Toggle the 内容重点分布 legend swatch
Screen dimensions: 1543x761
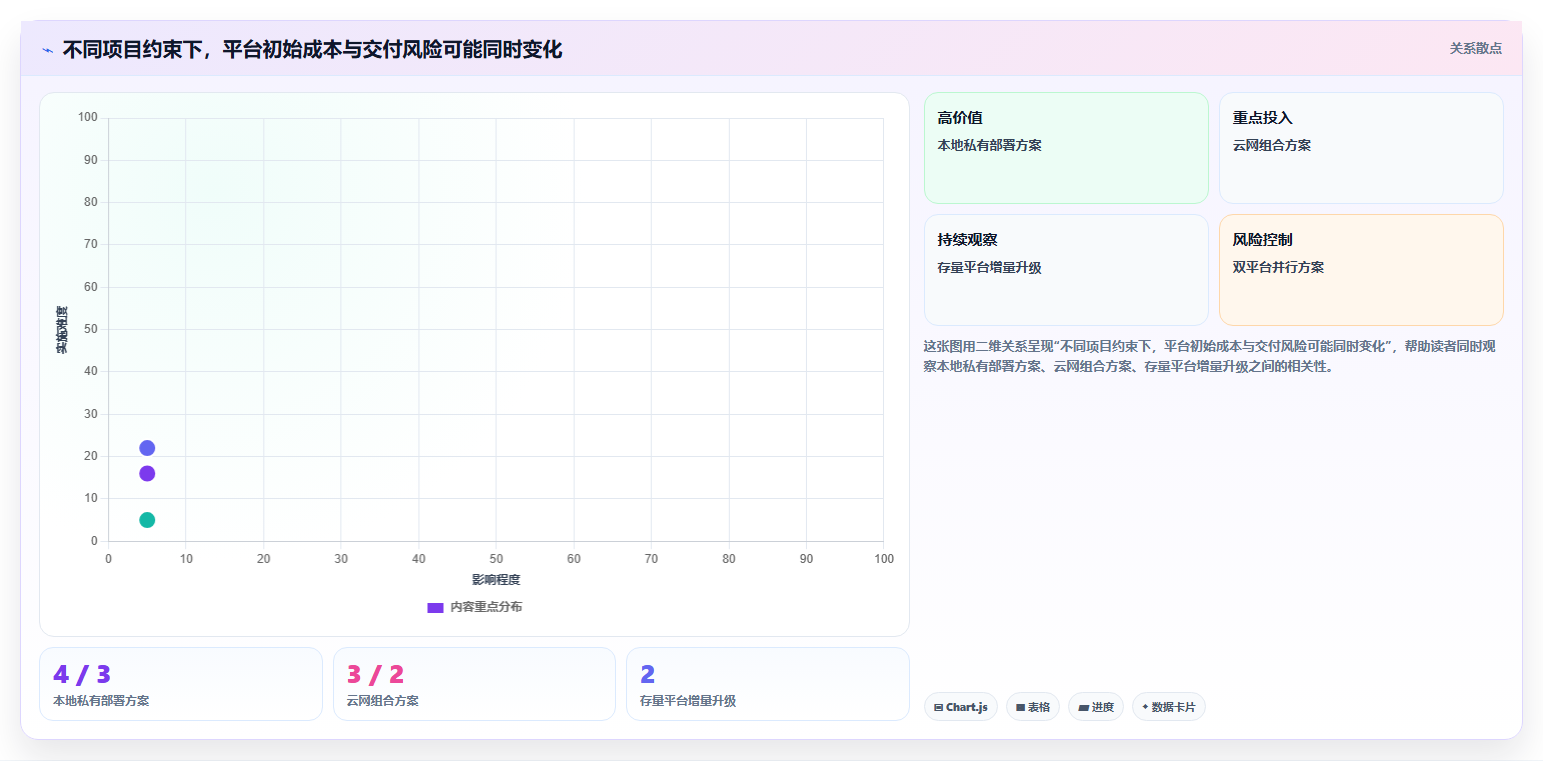435,607
